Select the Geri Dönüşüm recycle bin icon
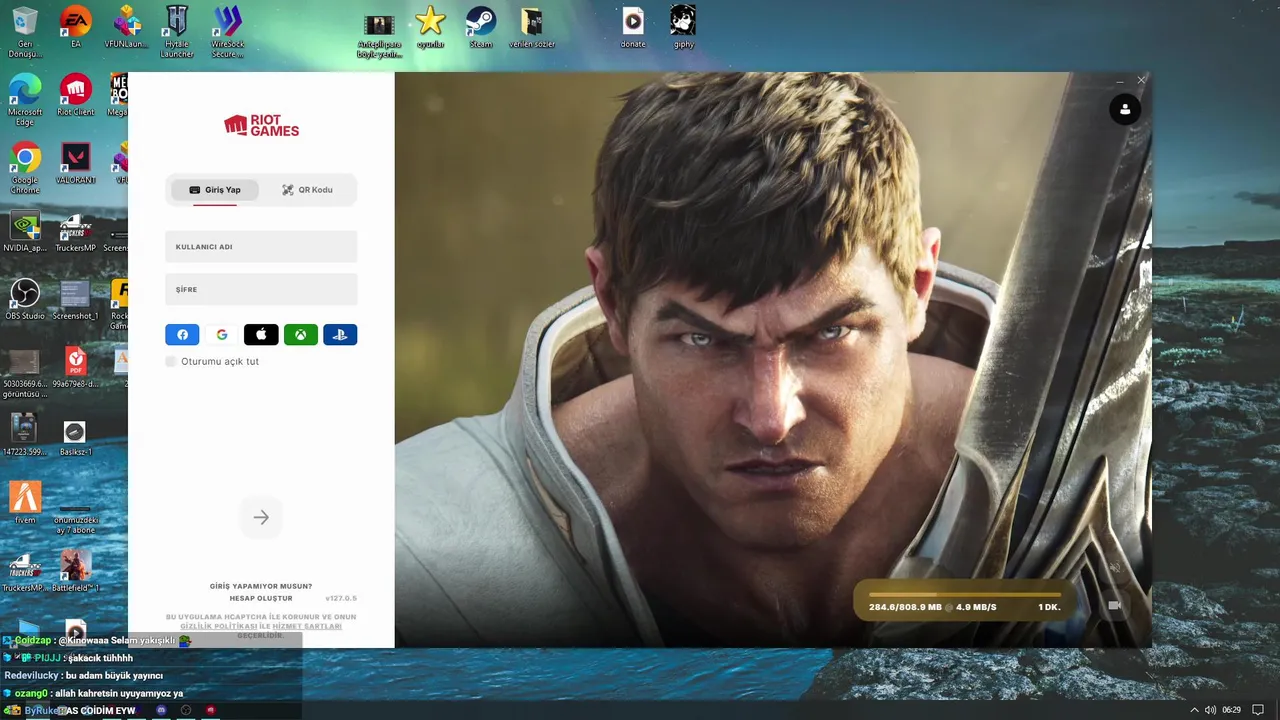Image resolution: width=1280 pixels, height=720 pixels. pos(24,32)
